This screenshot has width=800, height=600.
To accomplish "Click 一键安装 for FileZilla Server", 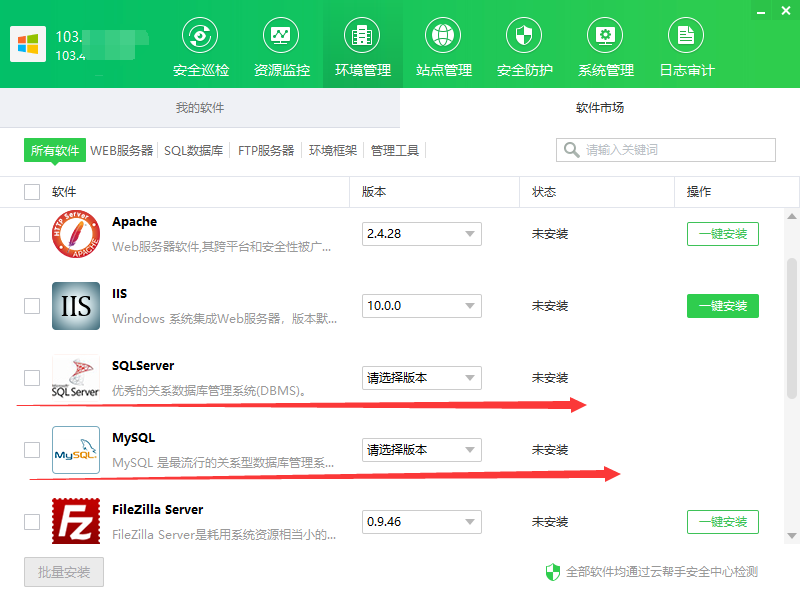I will click(x=722, y=522).
